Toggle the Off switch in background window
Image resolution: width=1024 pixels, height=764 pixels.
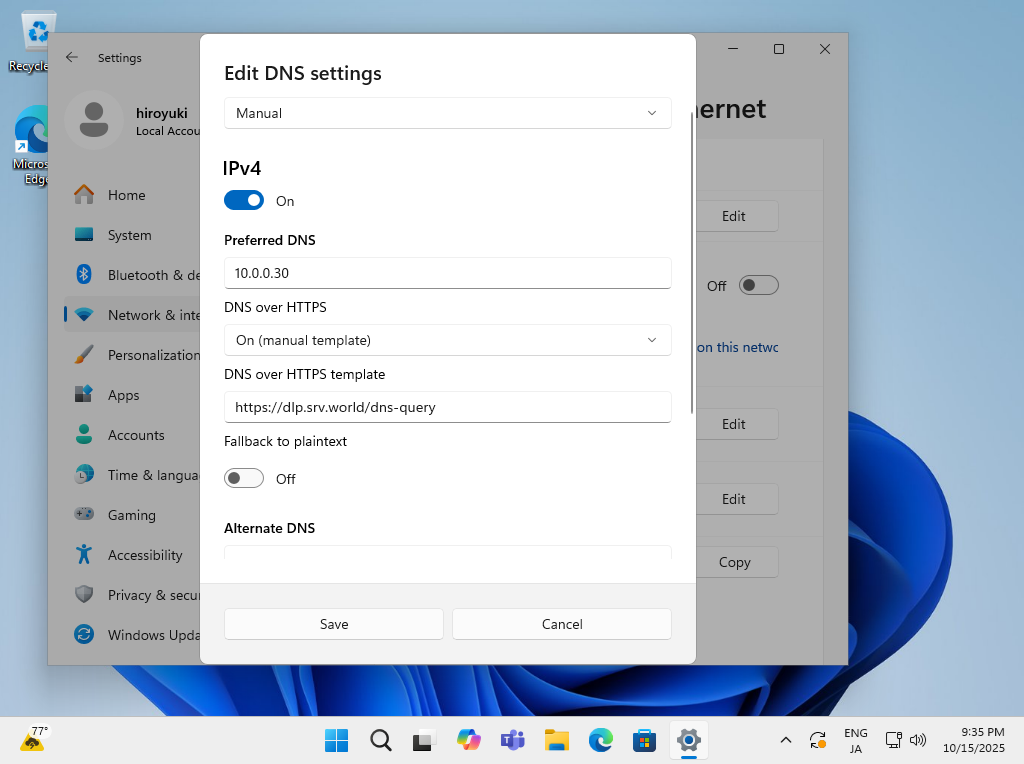coord(758,286)
